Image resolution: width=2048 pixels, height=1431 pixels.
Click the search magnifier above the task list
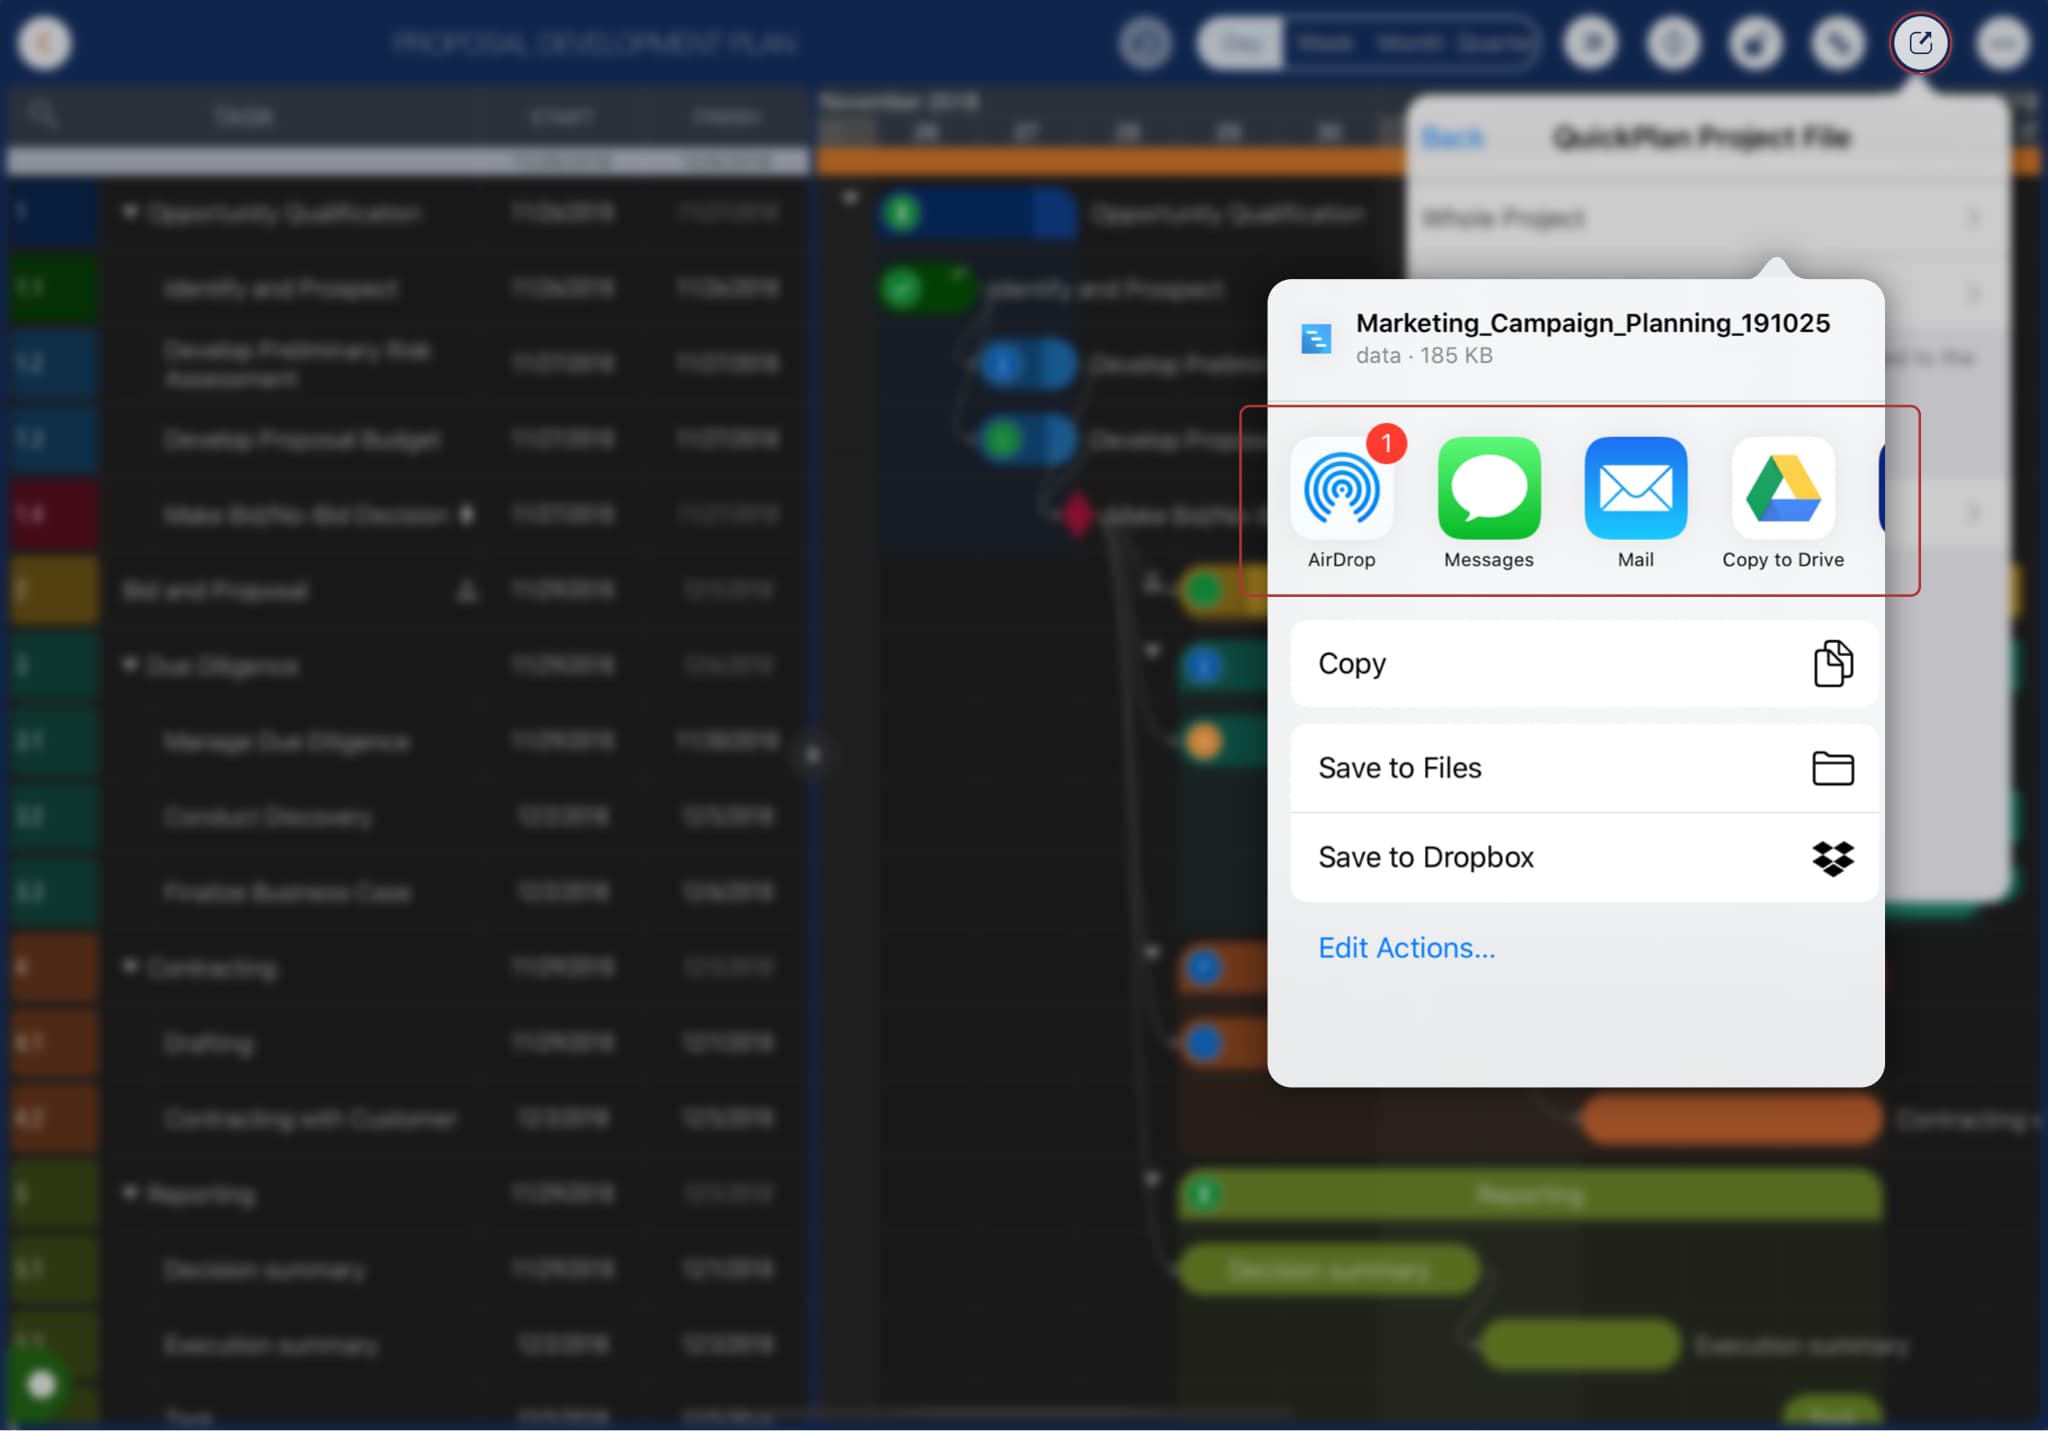(41, 114)
